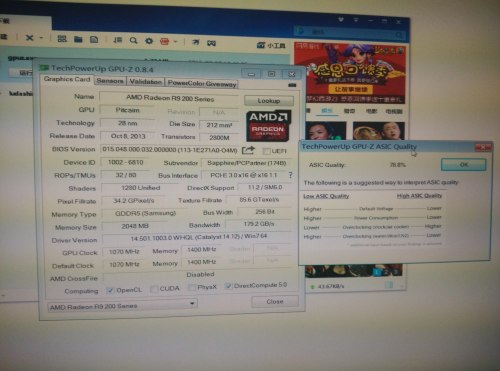The width and height of the screenshot is (500, 371).
Task: Click the game advertisement banner
Action: [350, 73]
